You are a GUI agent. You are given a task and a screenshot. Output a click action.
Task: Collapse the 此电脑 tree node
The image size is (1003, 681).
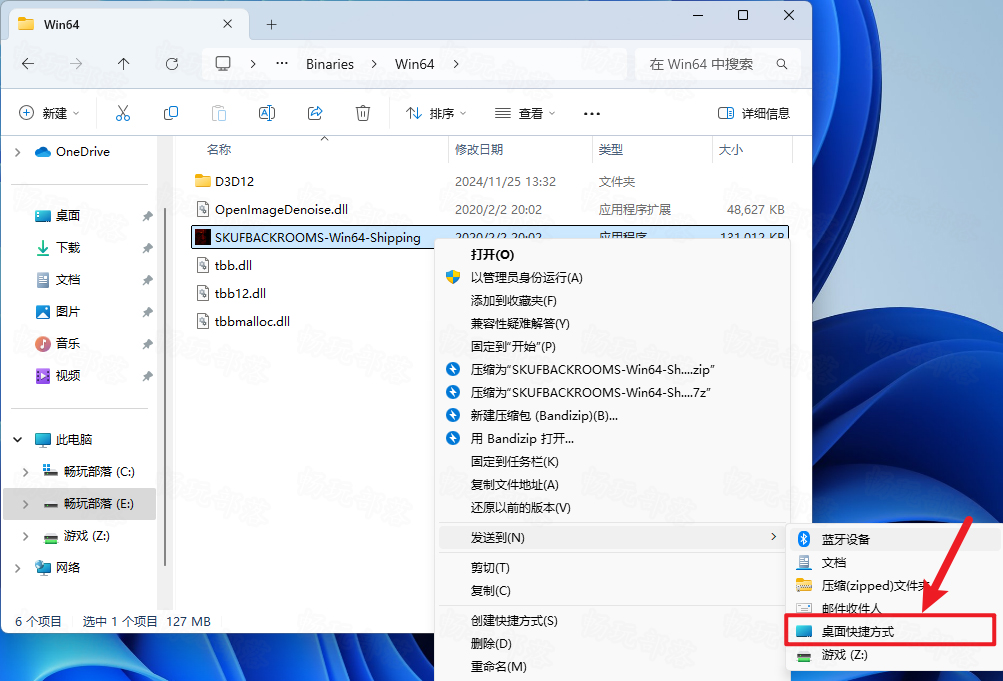(18, 440)
